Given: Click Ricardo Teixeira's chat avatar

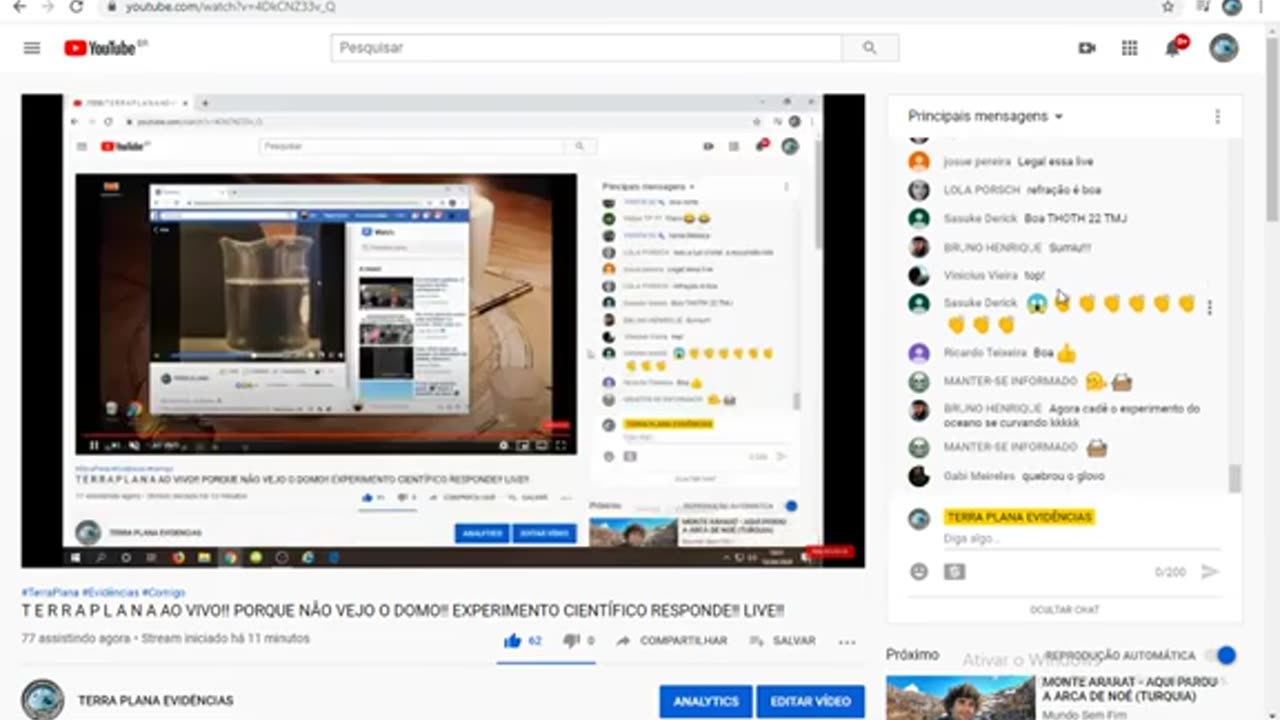Looking at the screenshot, I should (919, 353).
